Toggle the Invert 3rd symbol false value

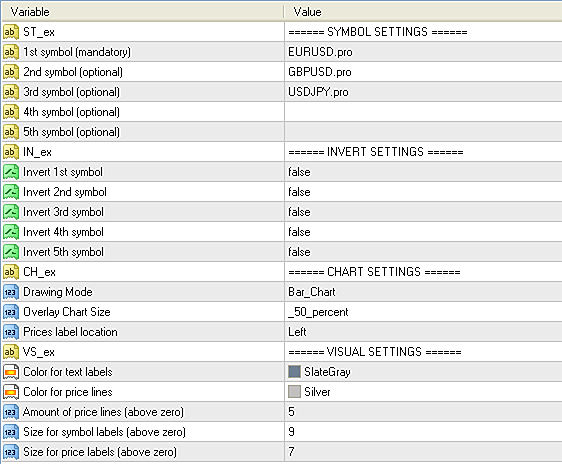[x=423, y=212]
